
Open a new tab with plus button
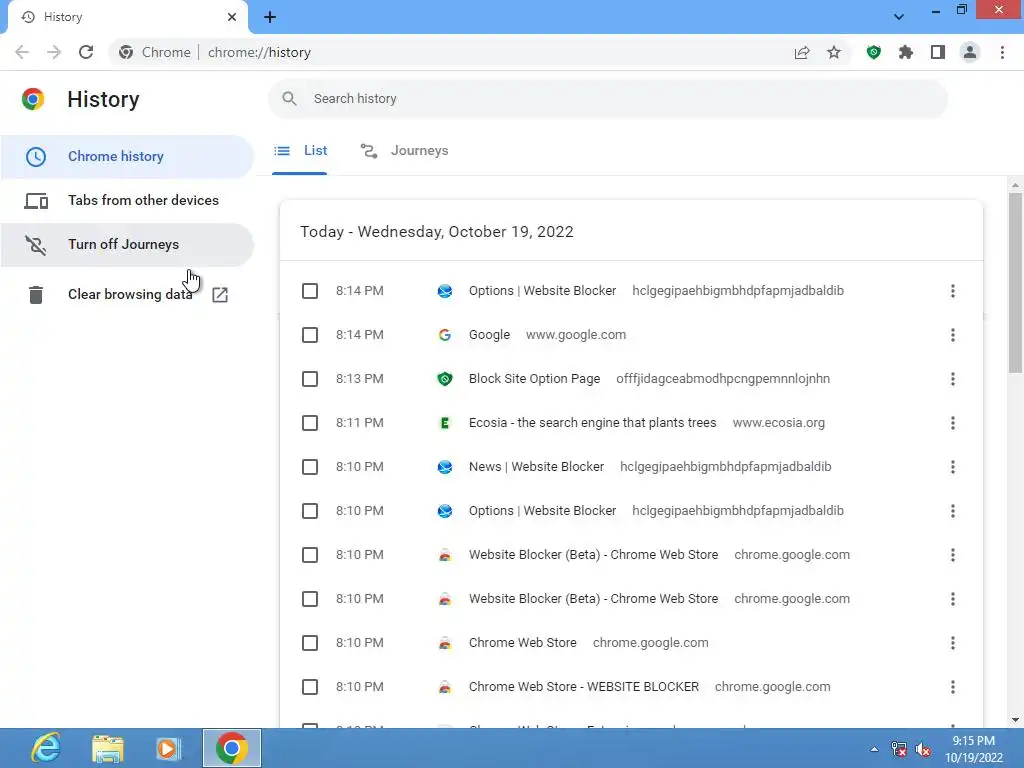[x=270, y=17]
